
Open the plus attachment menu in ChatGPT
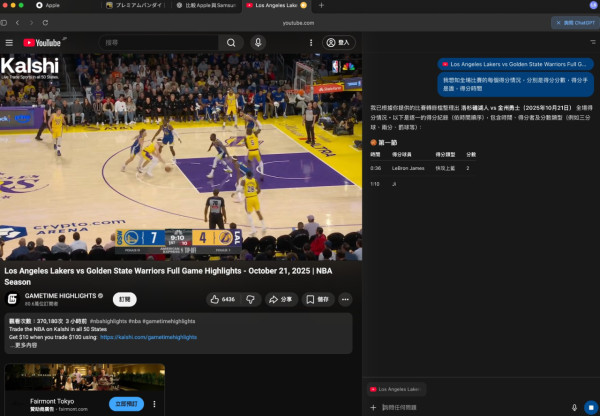coord(373,407)
